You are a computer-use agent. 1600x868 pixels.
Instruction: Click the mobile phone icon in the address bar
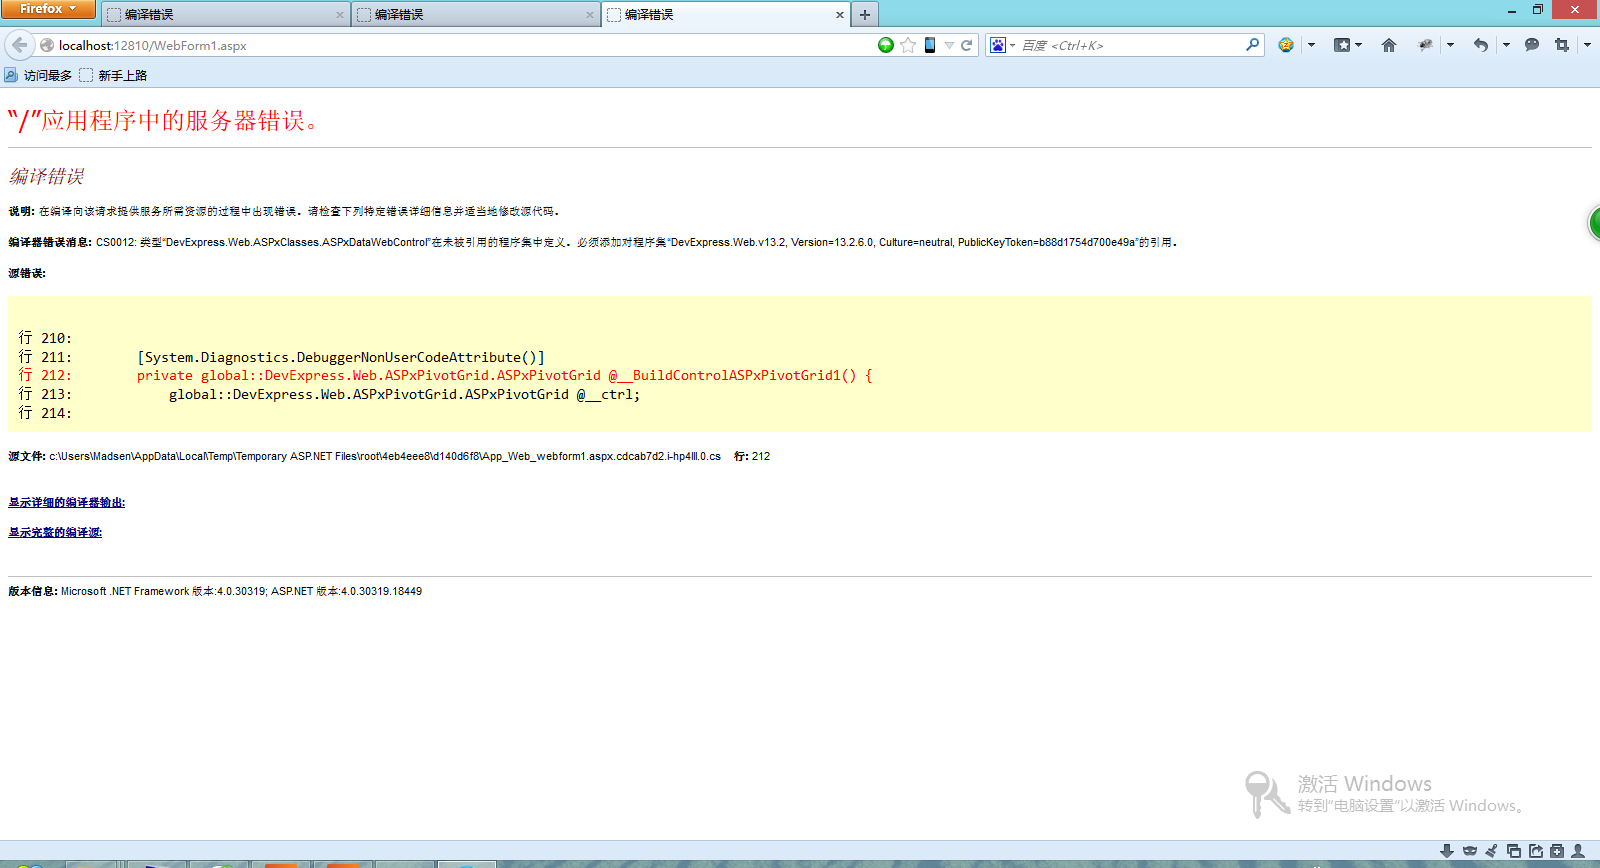click(930, 45)
